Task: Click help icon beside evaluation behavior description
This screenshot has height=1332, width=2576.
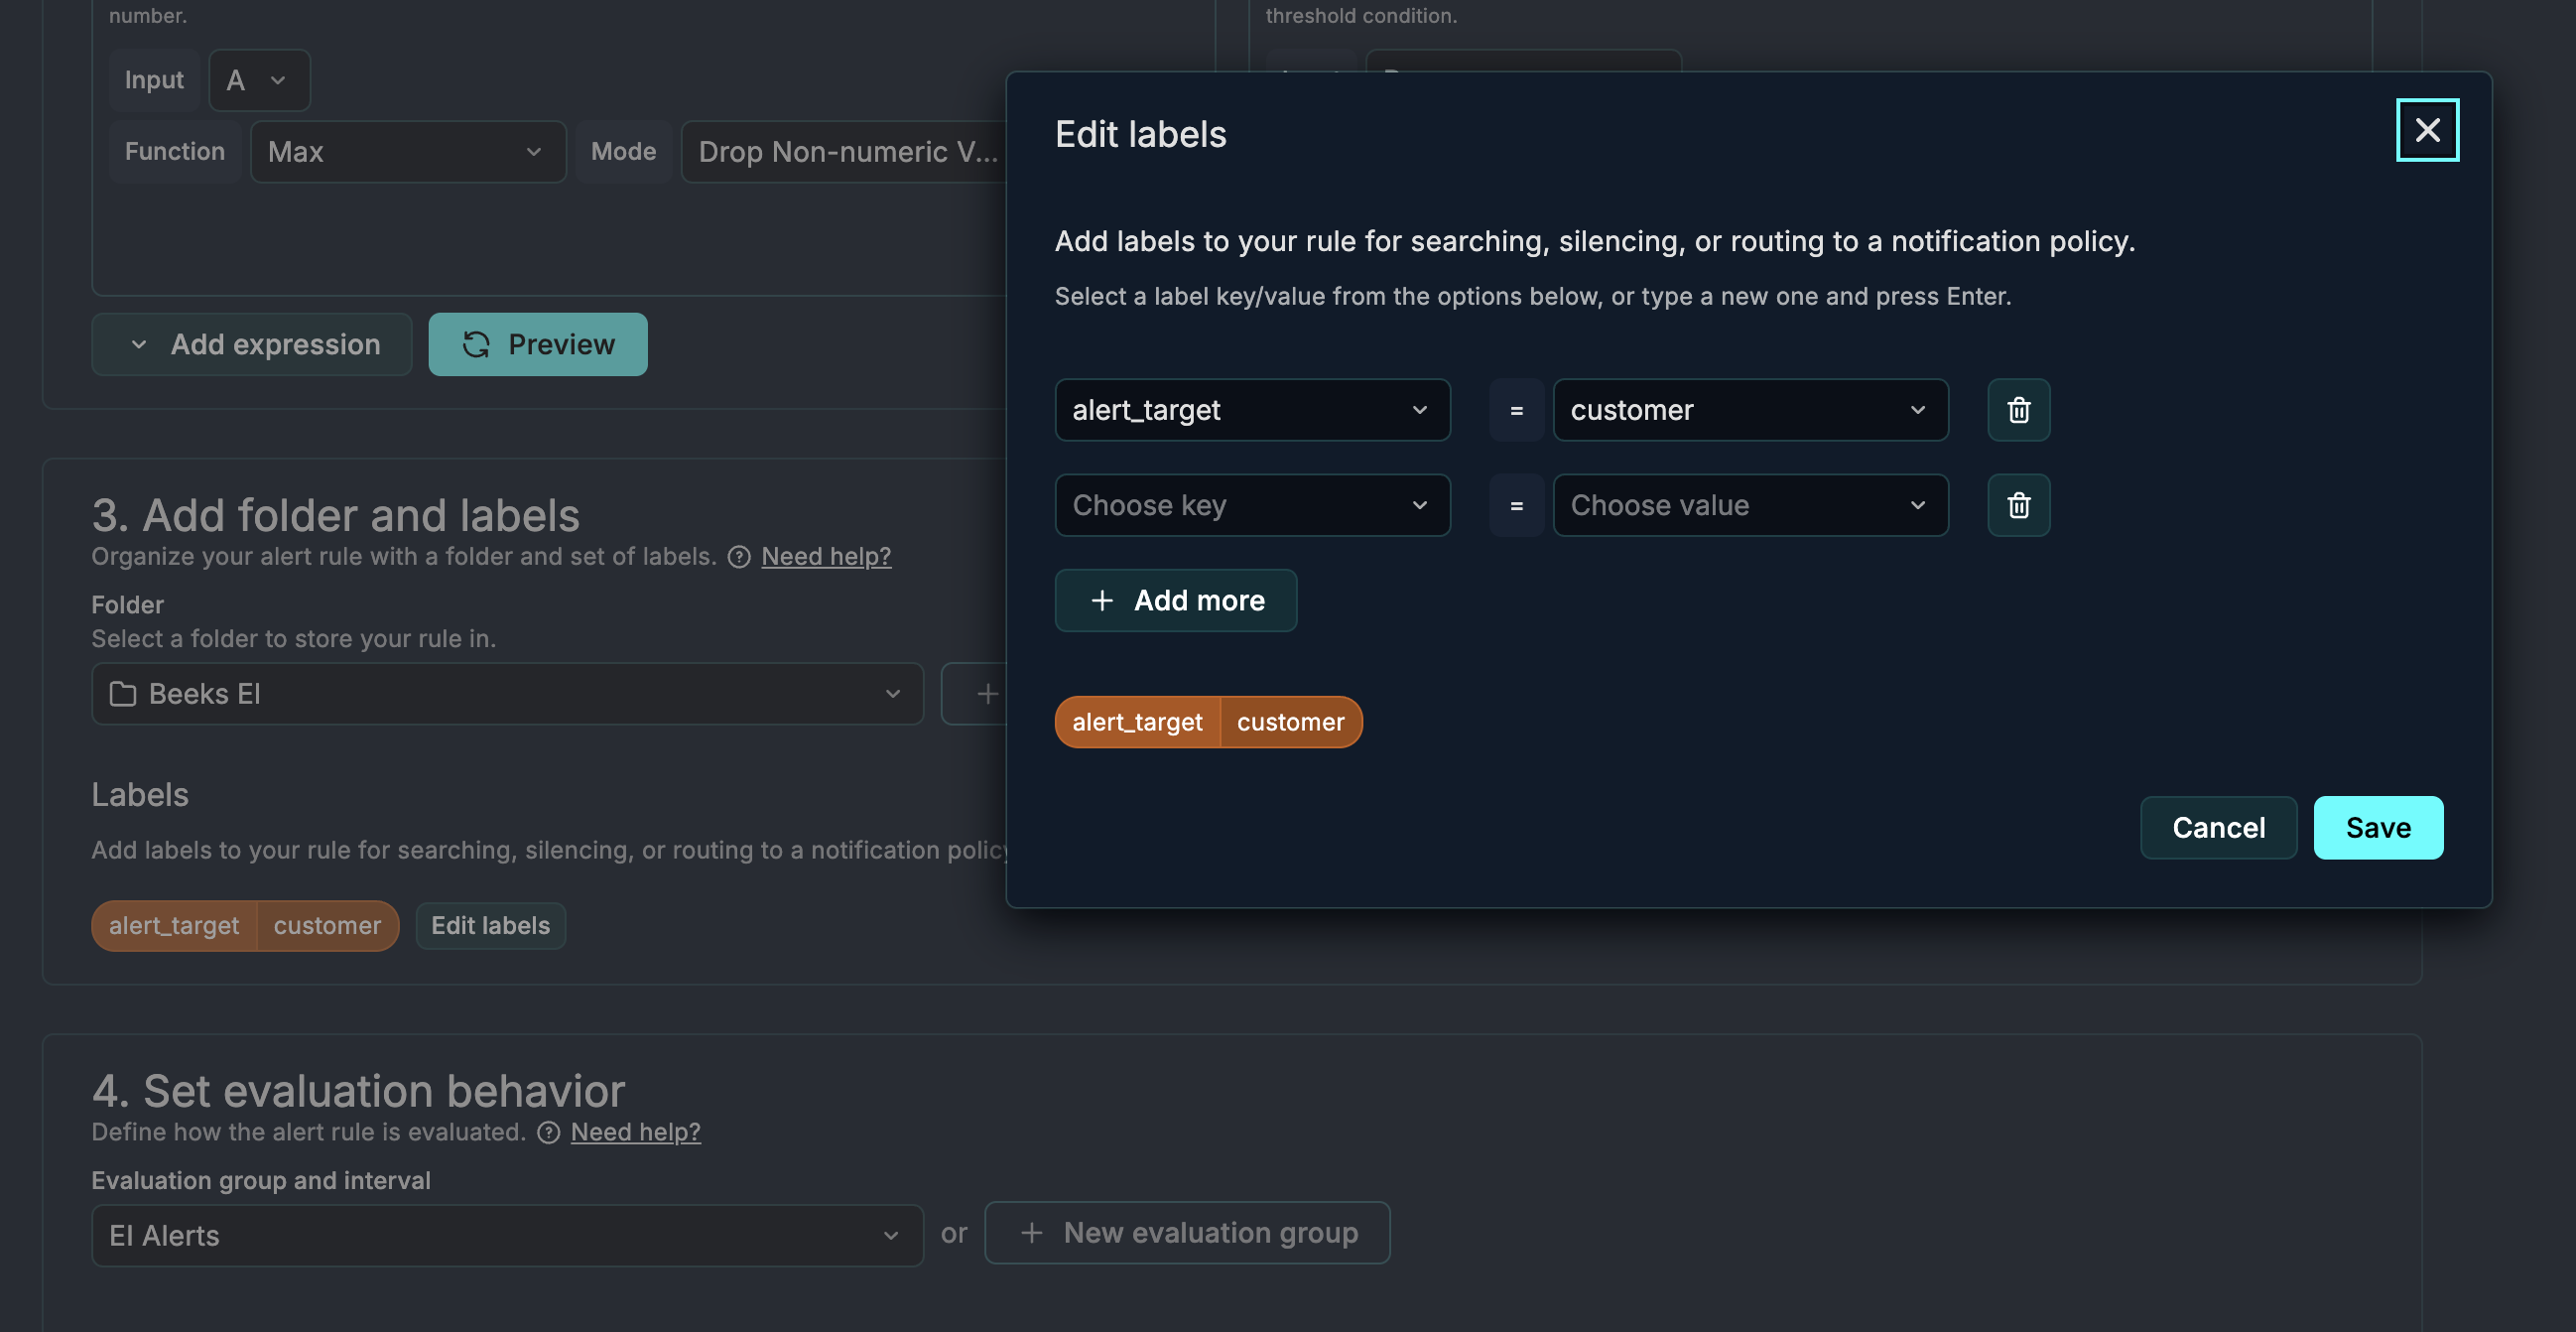Action: 548,1132
